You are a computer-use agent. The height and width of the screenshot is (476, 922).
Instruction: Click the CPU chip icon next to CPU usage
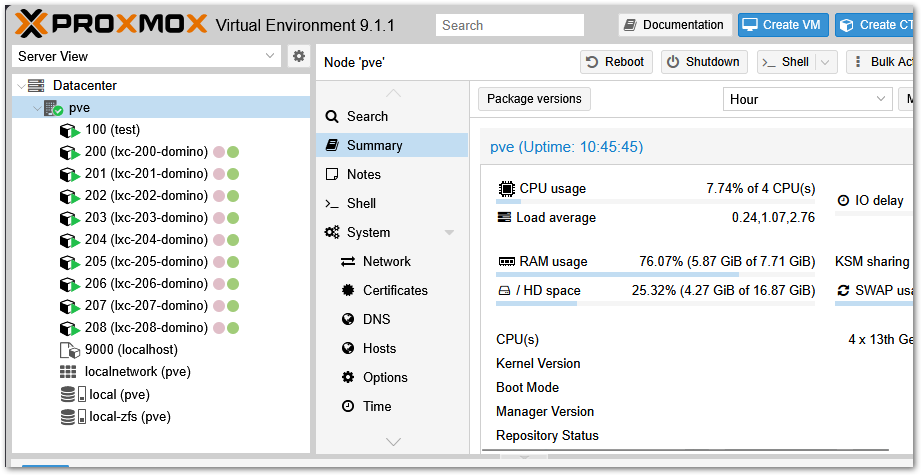pyautogui.click(x=506, y=189)
